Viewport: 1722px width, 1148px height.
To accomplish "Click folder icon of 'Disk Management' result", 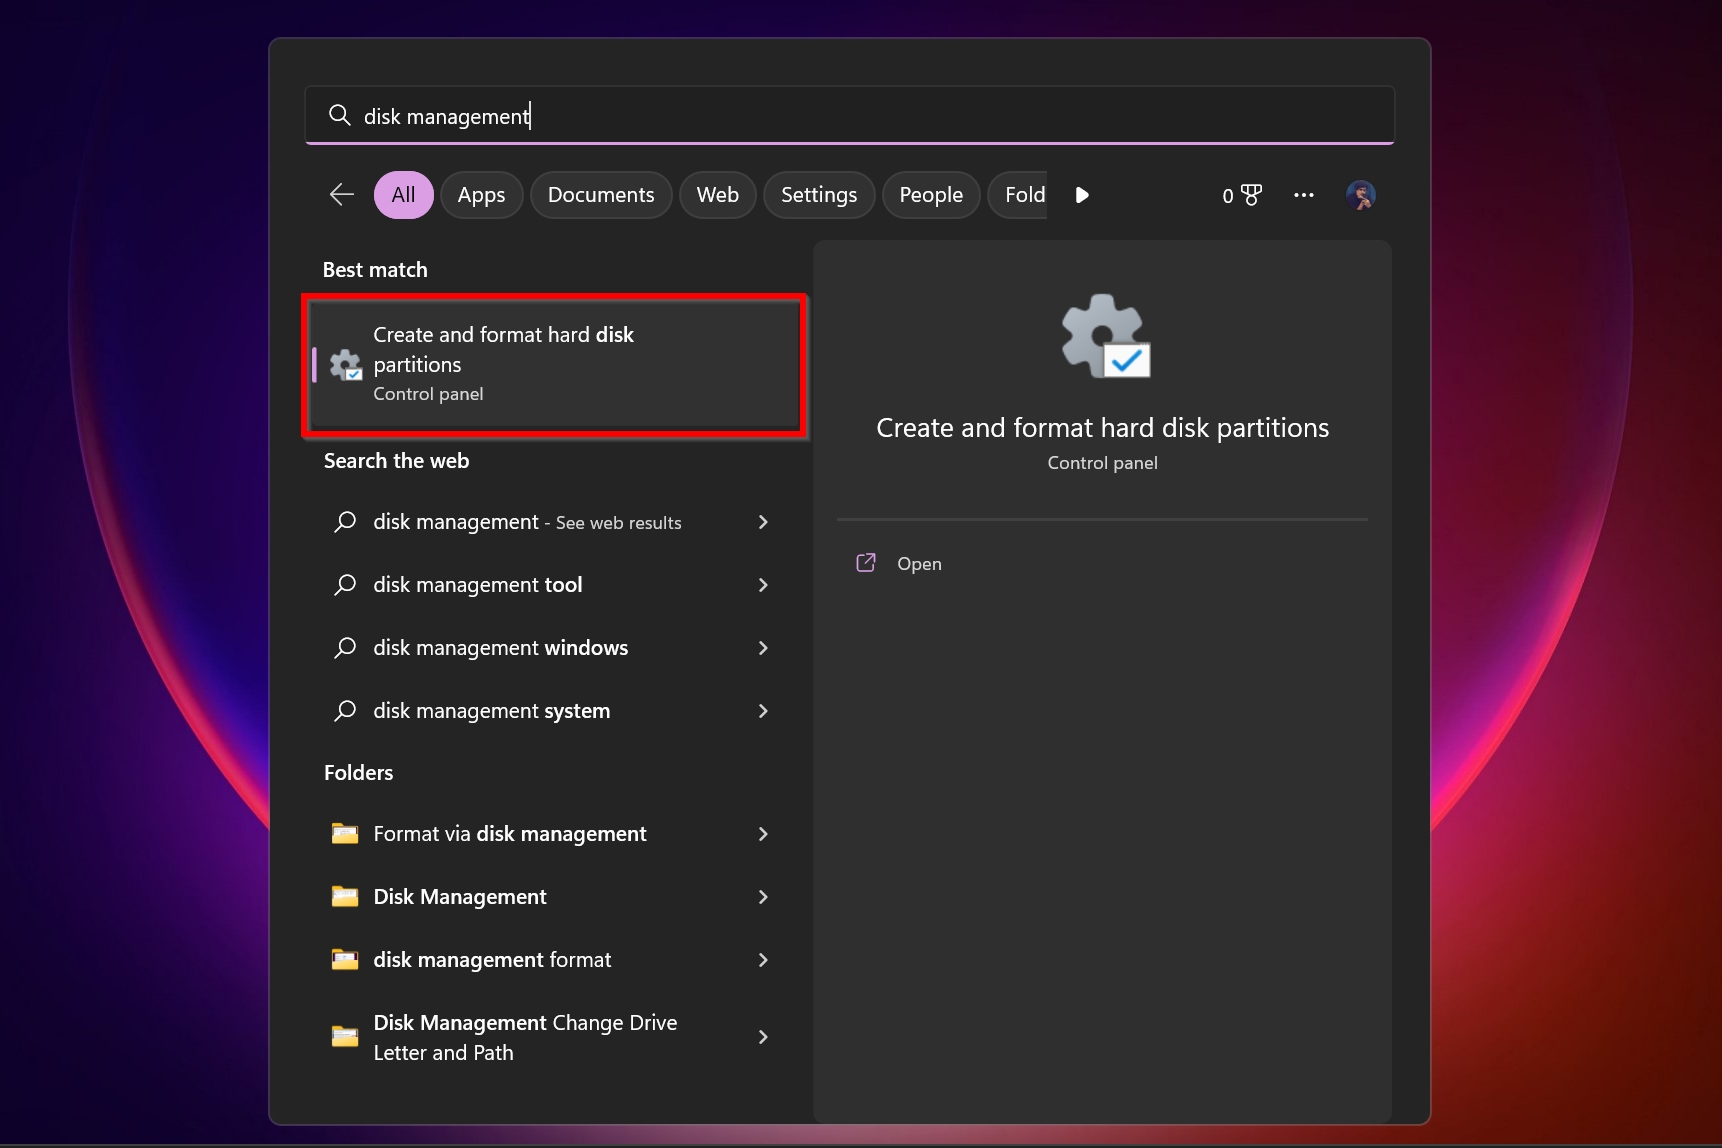I will click(345, 896).
